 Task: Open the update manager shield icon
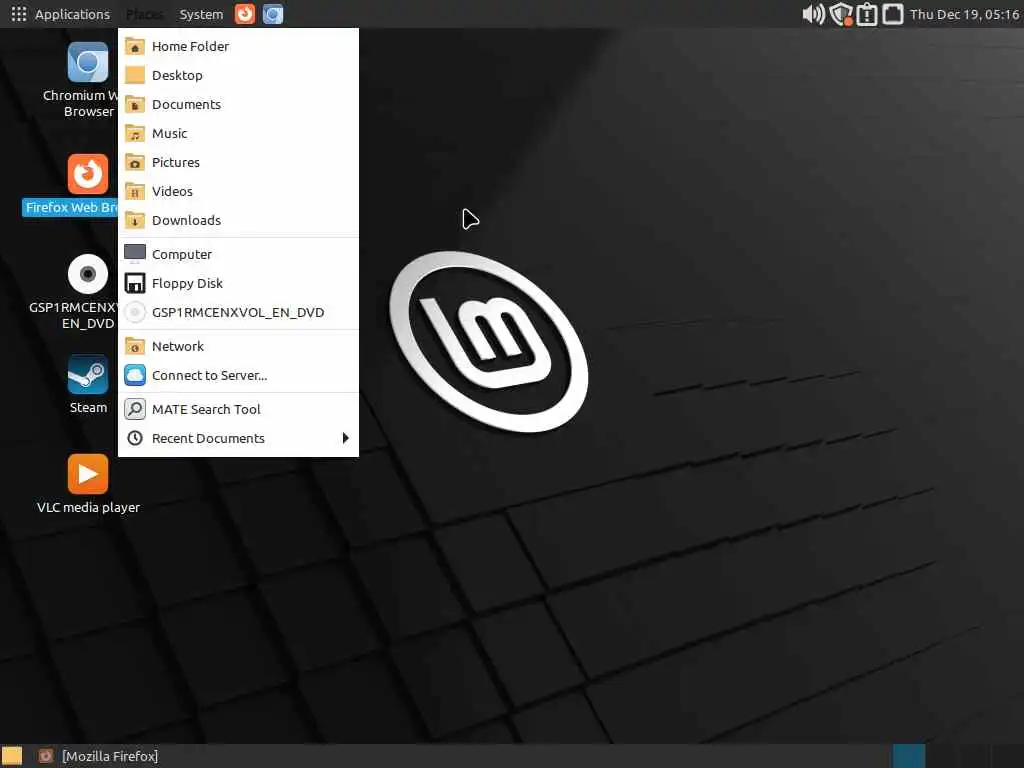click(841, 14)
